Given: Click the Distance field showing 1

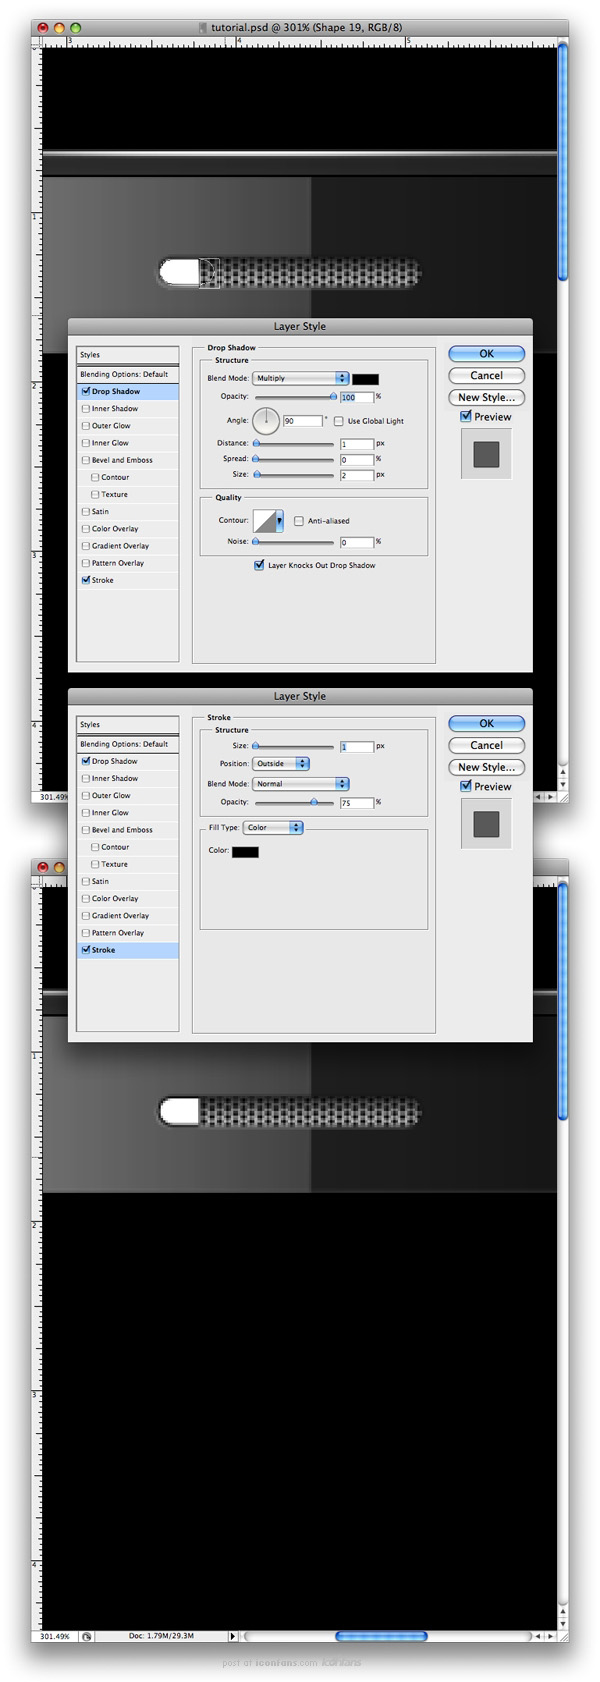Looking at the screenshot, I should pos(356,444).
